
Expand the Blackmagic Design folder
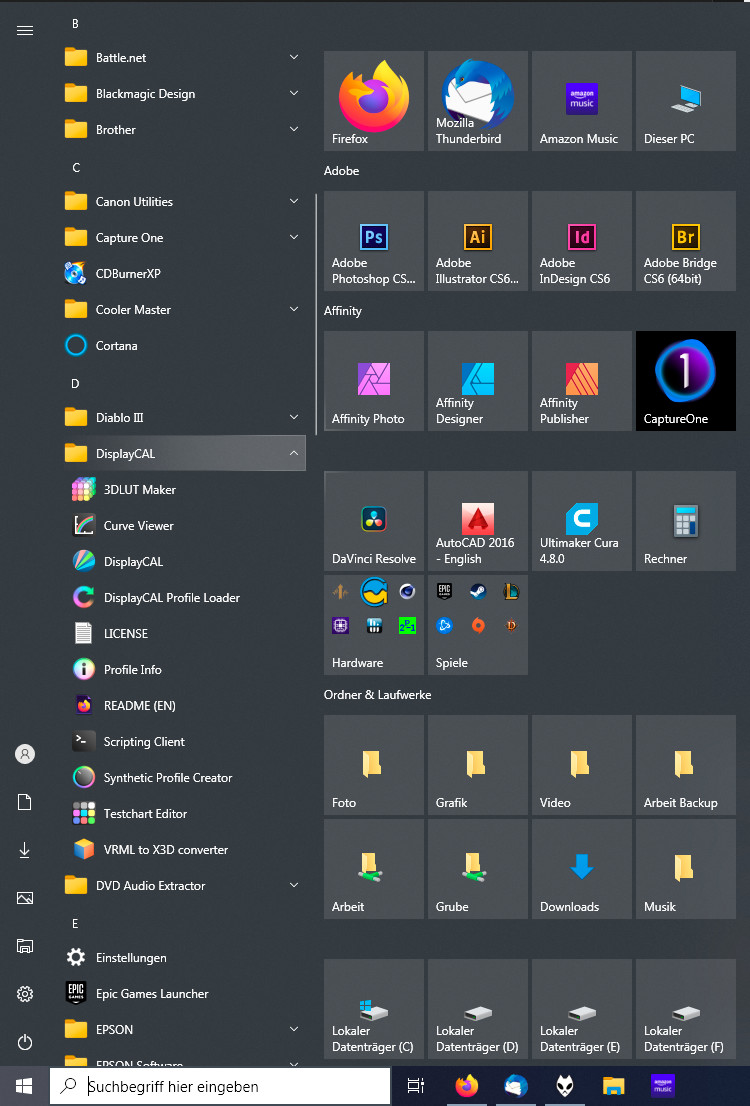pyautogui.click(x=185, y=94)
